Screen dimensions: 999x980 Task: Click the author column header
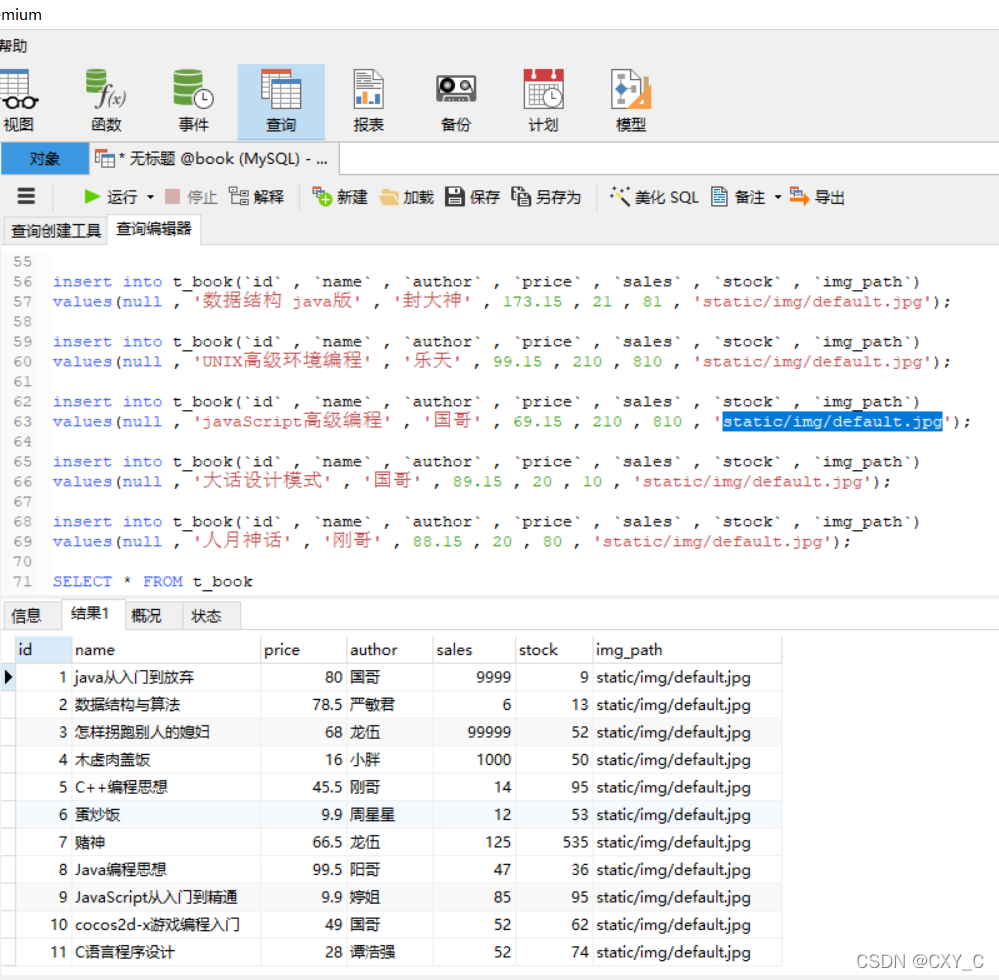(389, 649)
